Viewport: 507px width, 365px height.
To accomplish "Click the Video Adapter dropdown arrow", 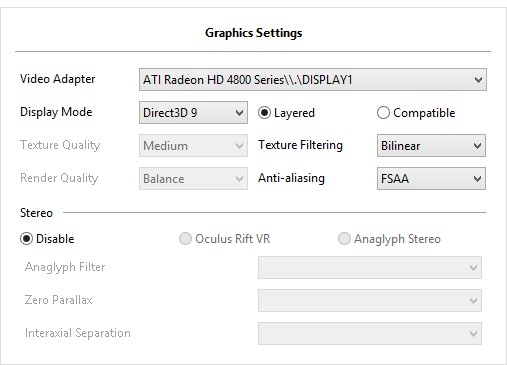I will pos(478,80).
